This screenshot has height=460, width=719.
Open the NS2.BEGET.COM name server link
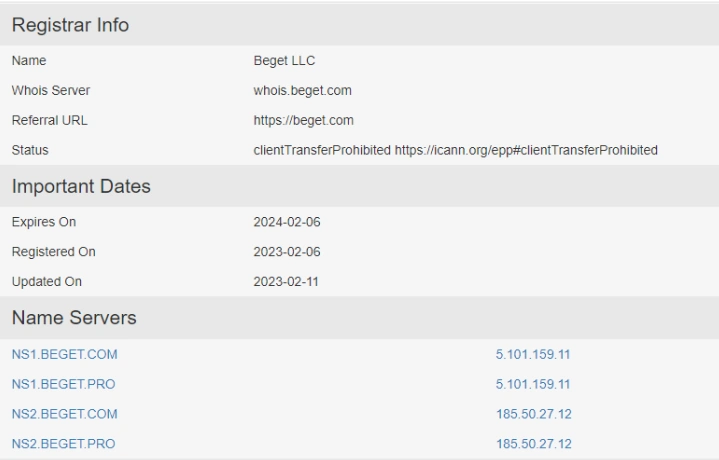pyautogui.click(x=65, y=414)
